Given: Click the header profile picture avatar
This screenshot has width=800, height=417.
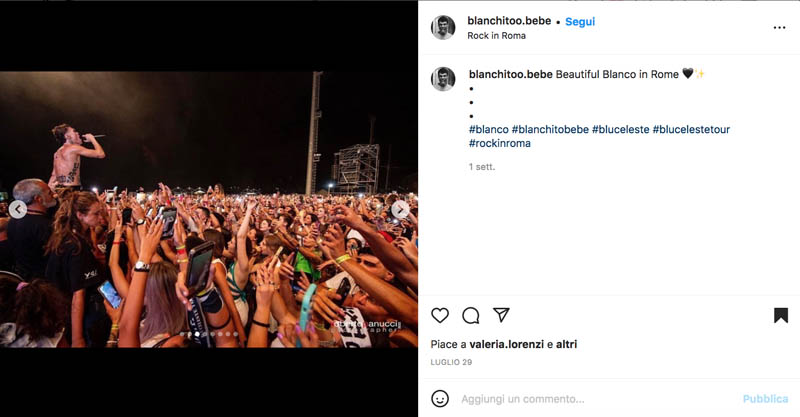Looking at the screenshot, I should pos(443,28).
